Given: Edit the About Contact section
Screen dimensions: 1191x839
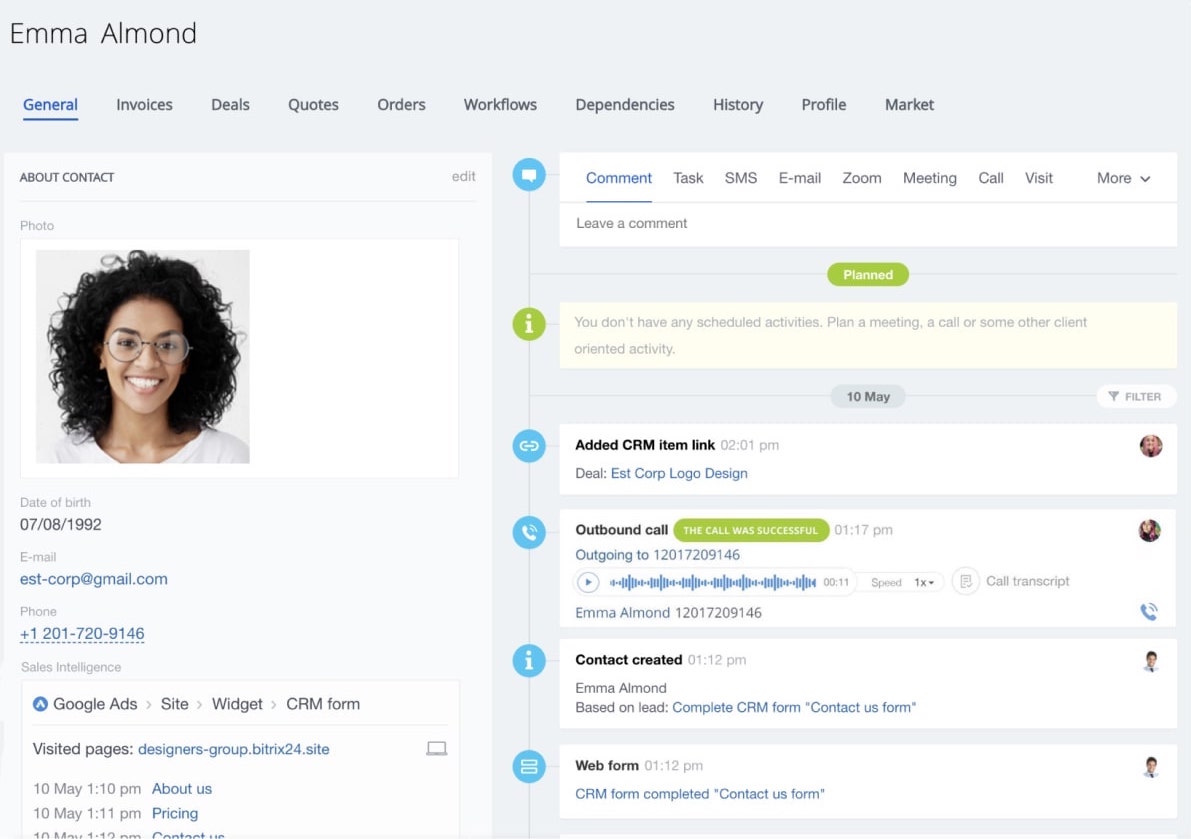Looking at the screenshot, I should [463, 177].
